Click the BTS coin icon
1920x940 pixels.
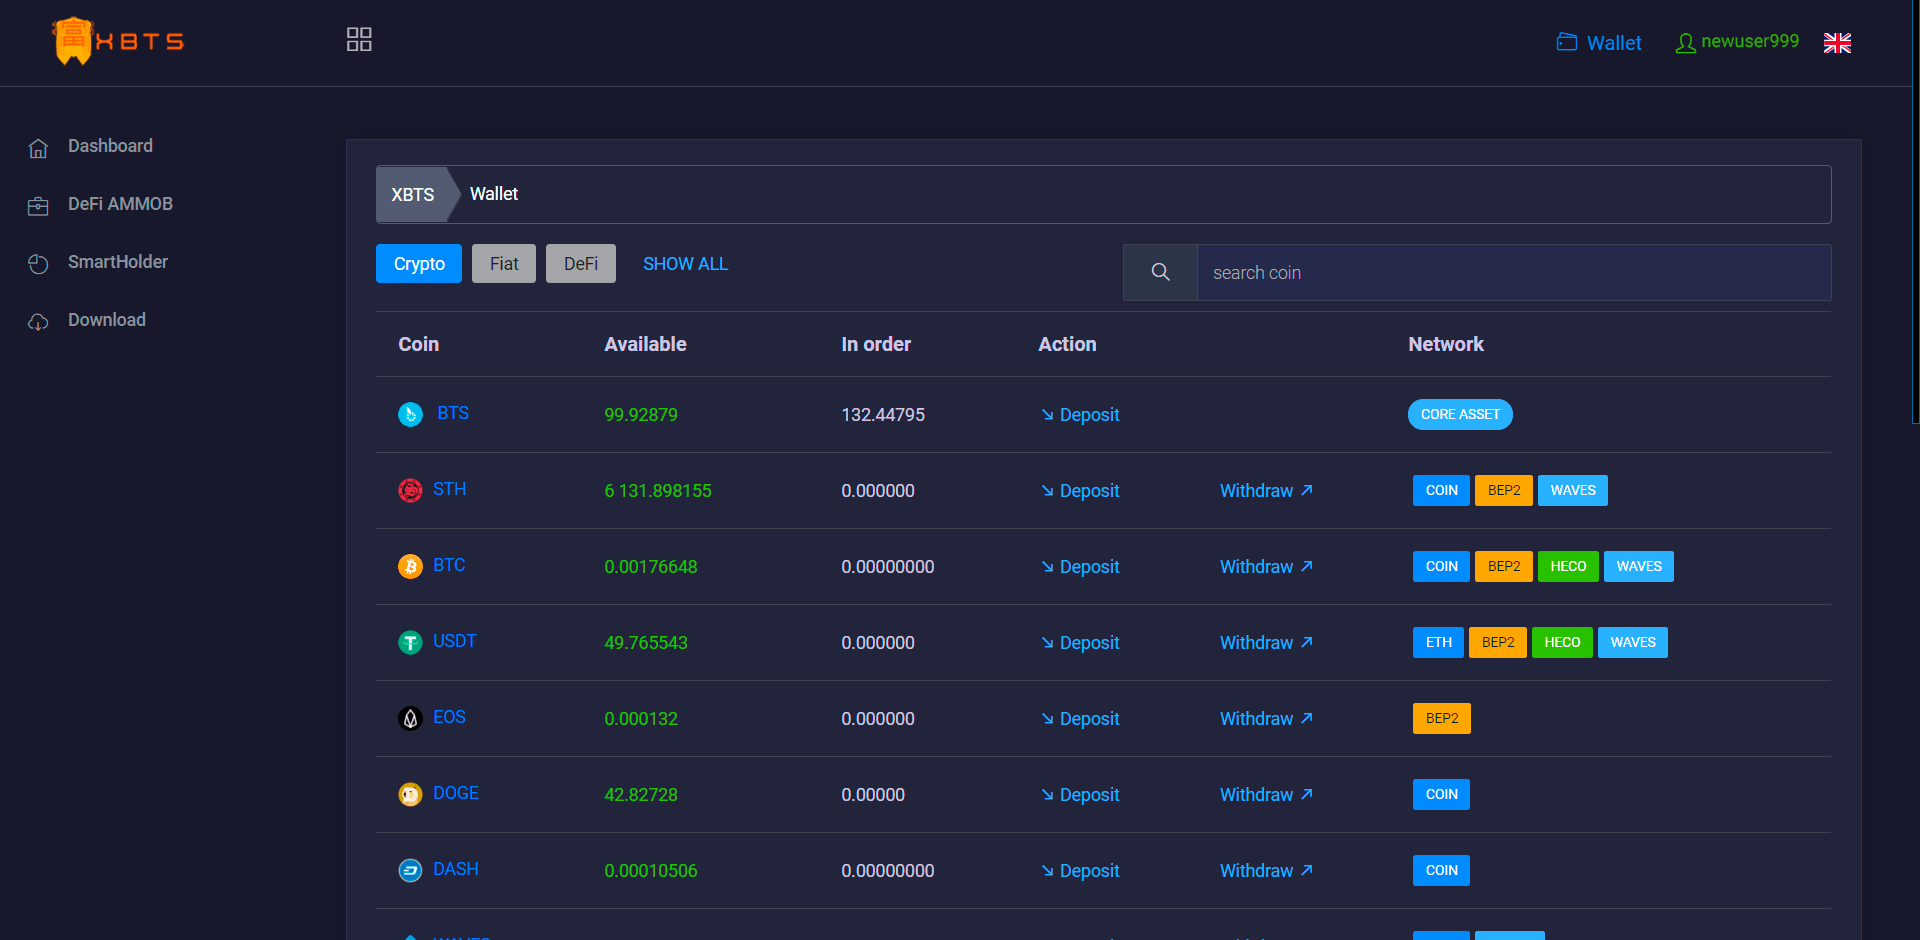coord(410,414)
